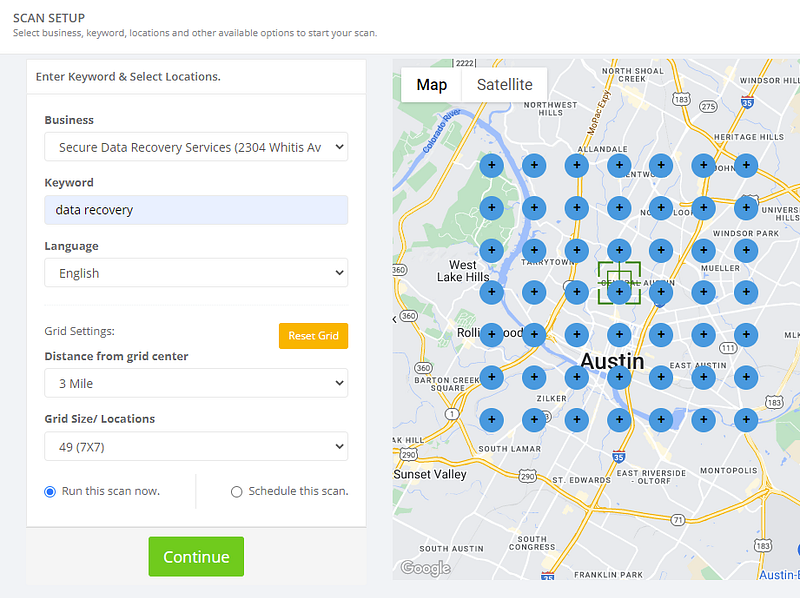Click the orange Reset Grid button
800x598 pixels.
pos(313,336)
